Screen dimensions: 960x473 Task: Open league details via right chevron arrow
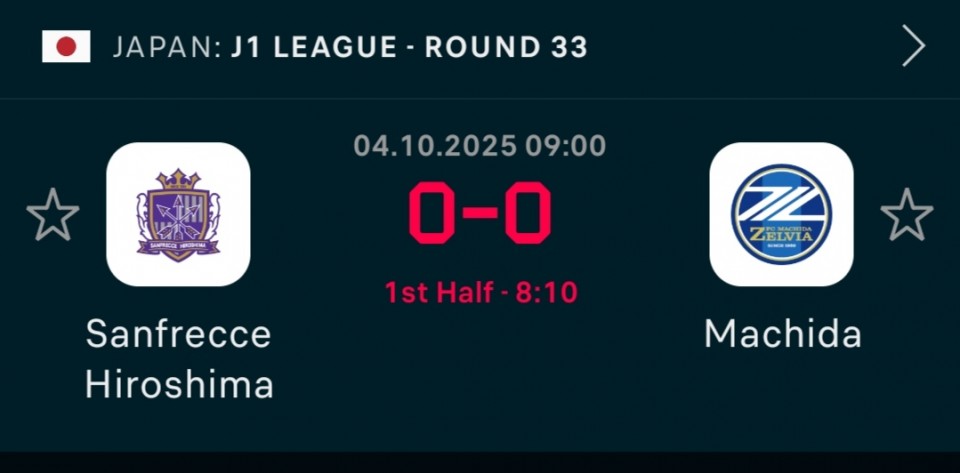click(x=913, y=46)
